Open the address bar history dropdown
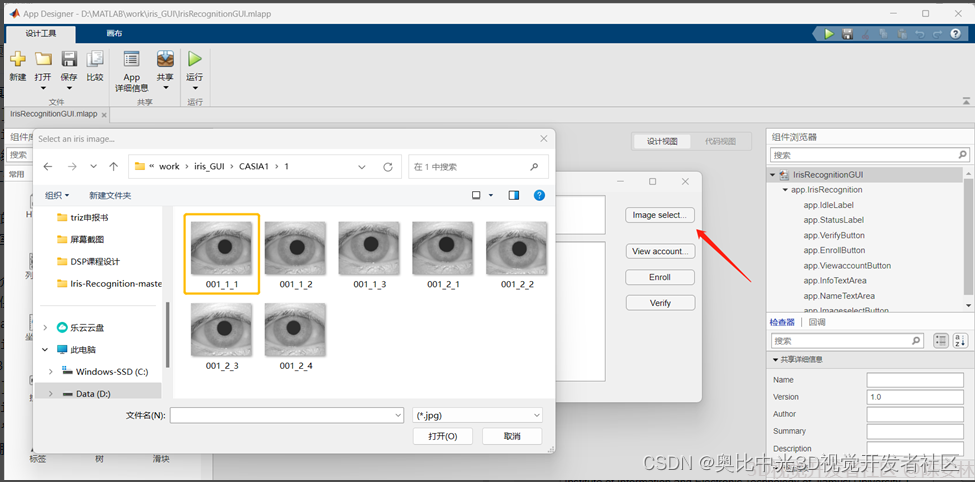Screen dimensions: 975x482 coord(362,167)
